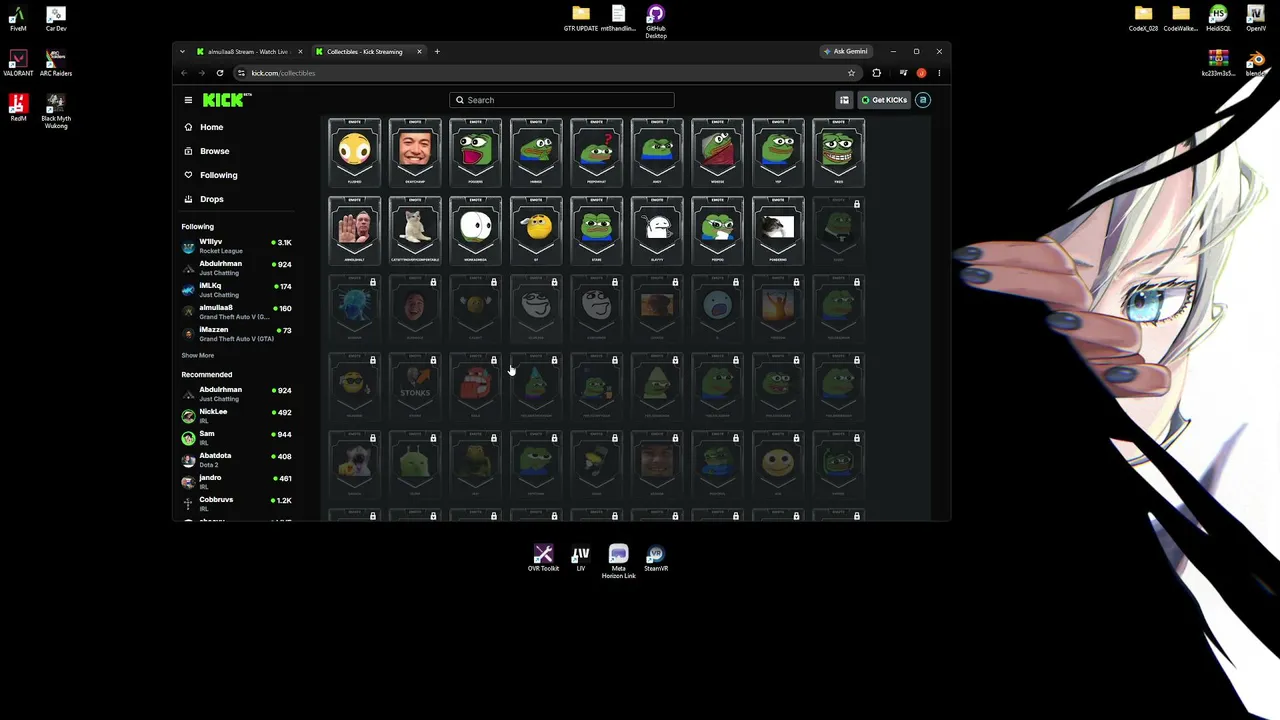The width and height of the screenshot is (1280, 720).
Task: Launch LIV from the desktop
Action: coord(581,559)
